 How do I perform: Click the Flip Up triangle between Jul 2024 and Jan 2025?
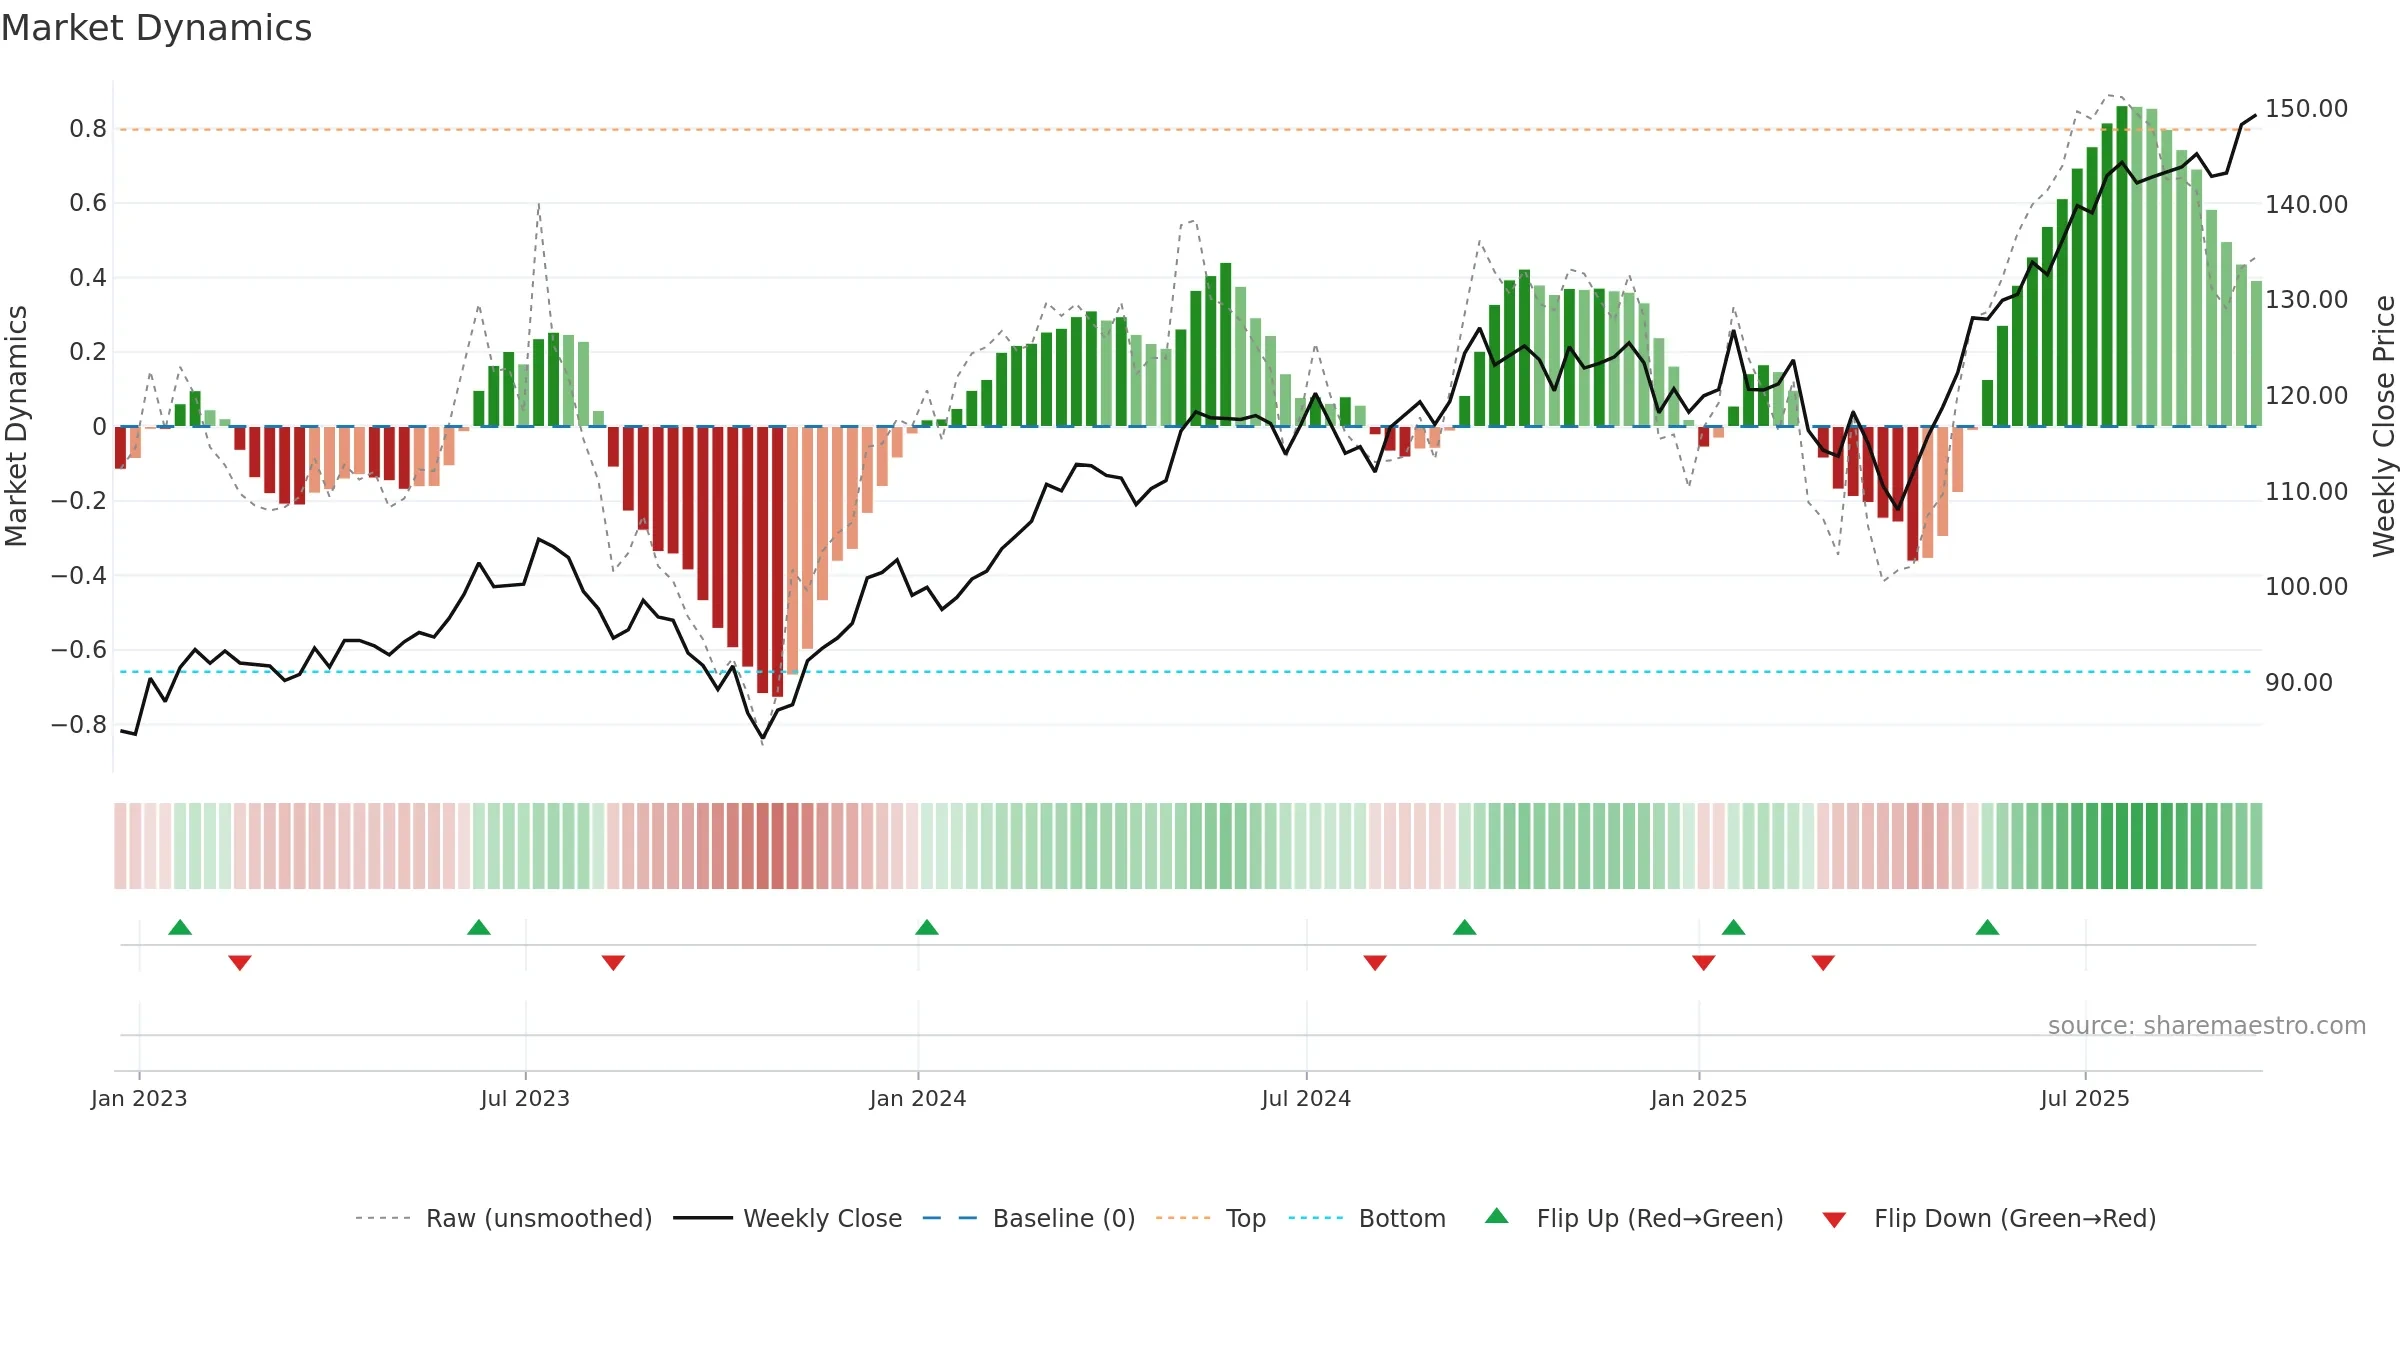tap(1465, 927)
